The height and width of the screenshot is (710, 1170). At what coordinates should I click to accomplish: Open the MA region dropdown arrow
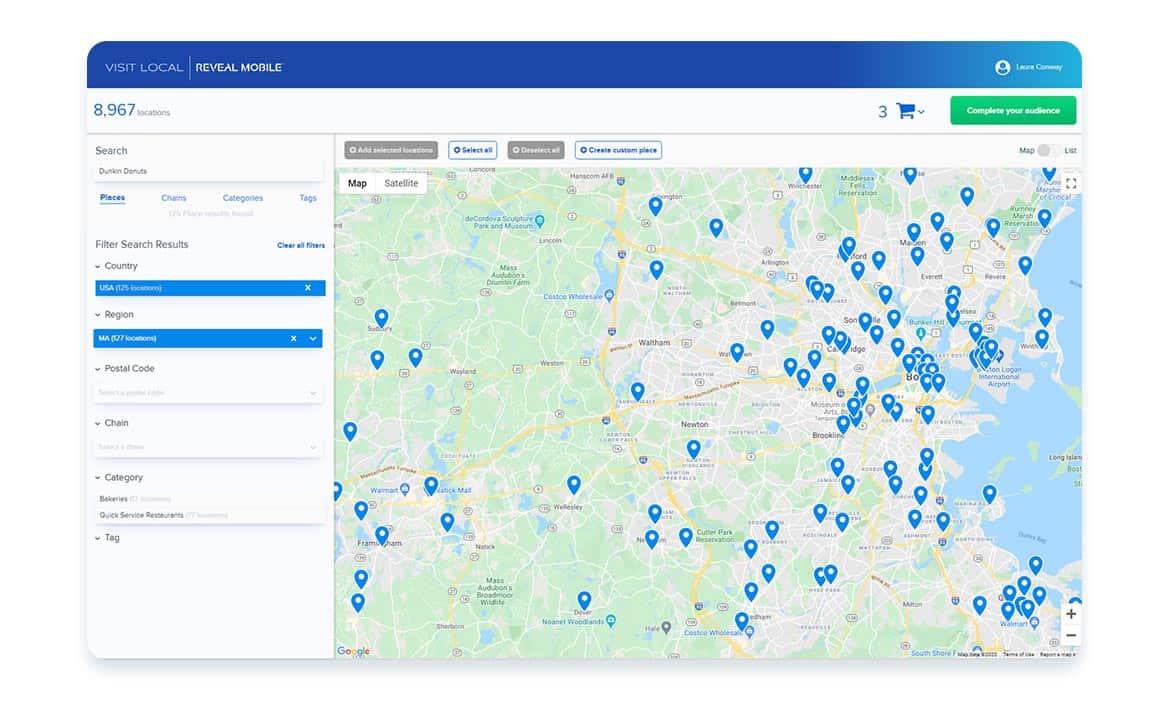point(313,339)
